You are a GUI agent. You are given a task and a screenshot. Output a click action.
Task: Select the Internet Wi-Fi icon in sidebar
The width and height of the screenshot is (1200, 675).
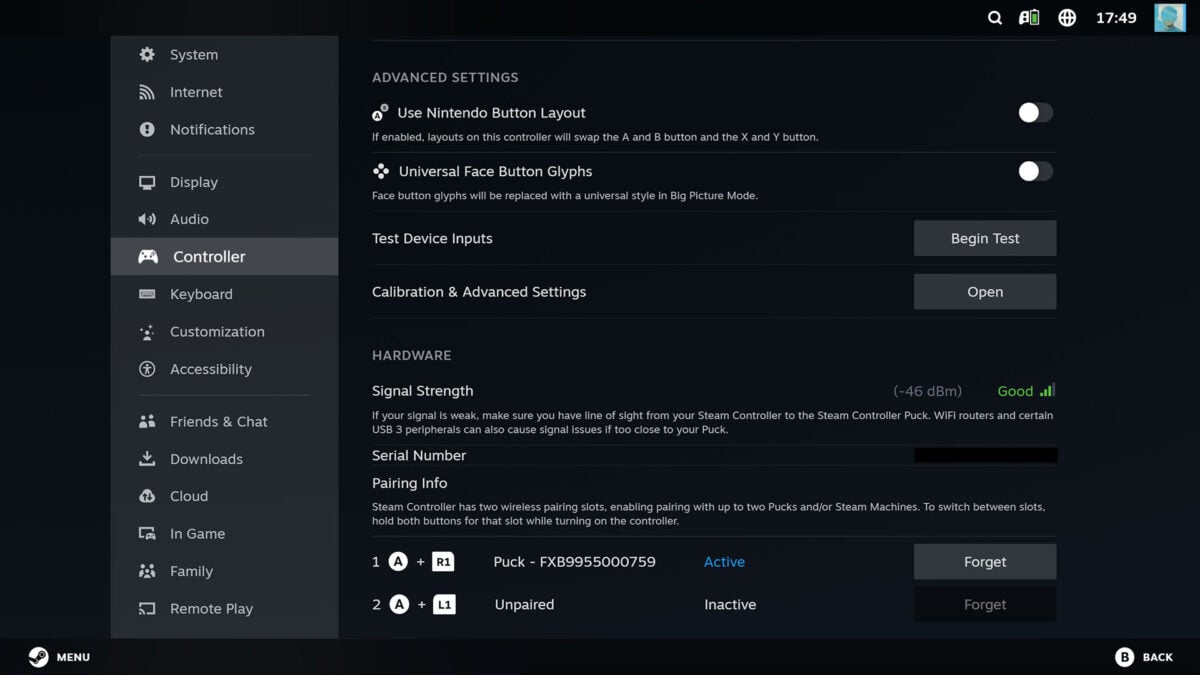tap(147, 92)
